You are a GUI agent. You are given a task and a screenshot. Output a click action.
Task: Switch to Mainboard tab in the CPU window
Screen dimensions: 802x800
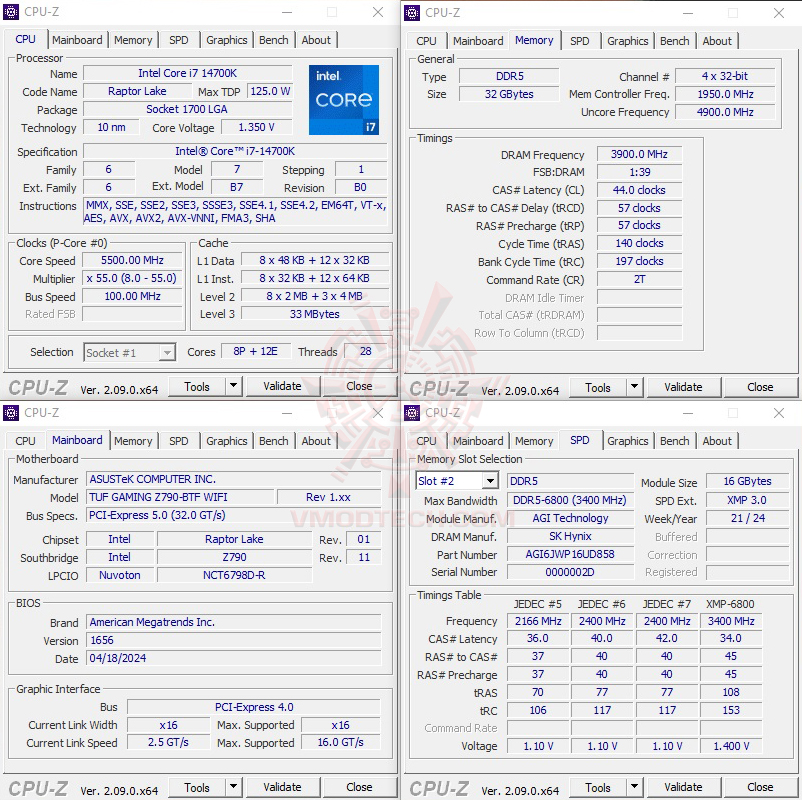(77, 40)
